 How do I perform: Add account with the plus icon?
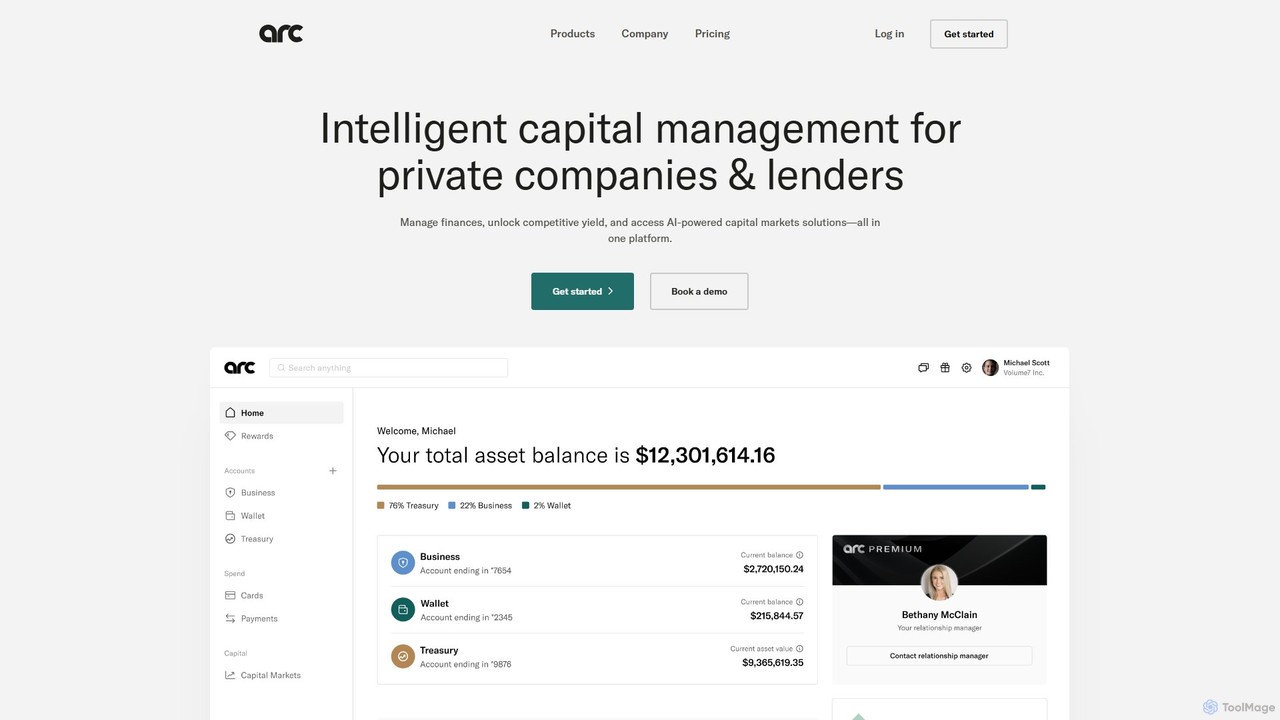tap(333, 471)
